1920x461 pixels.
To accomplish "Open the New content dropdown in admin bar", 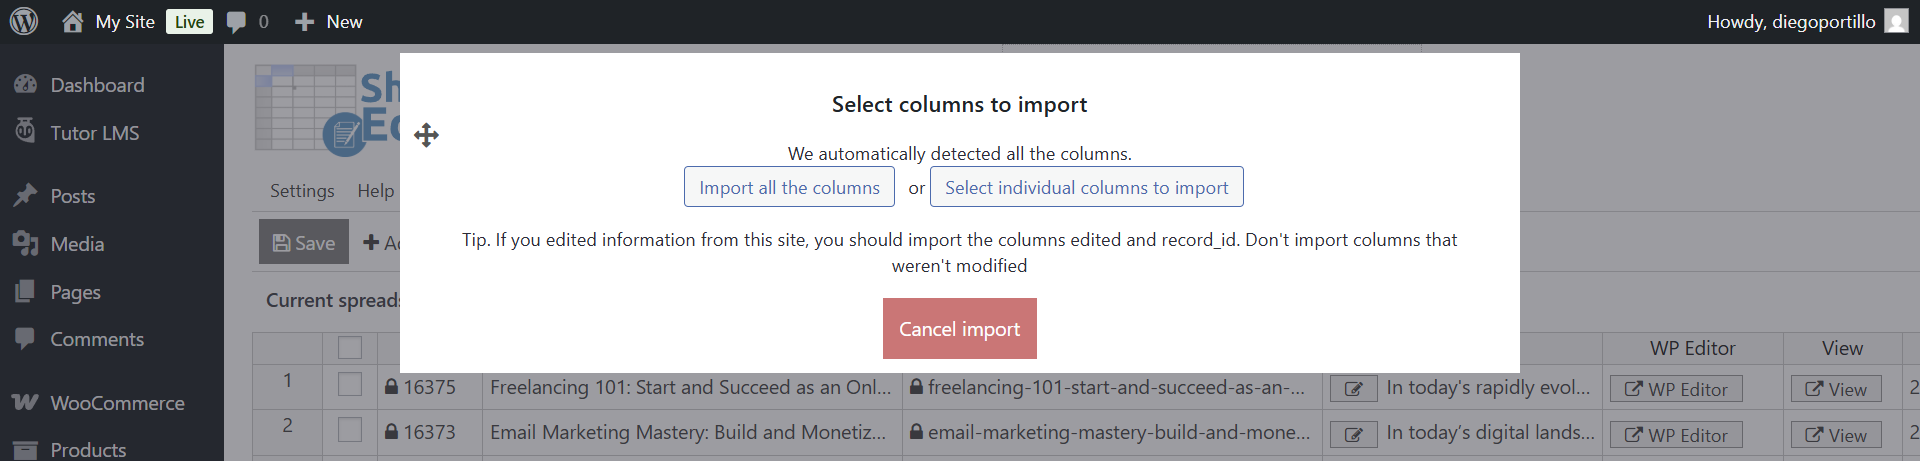I will tap(329, 22).
